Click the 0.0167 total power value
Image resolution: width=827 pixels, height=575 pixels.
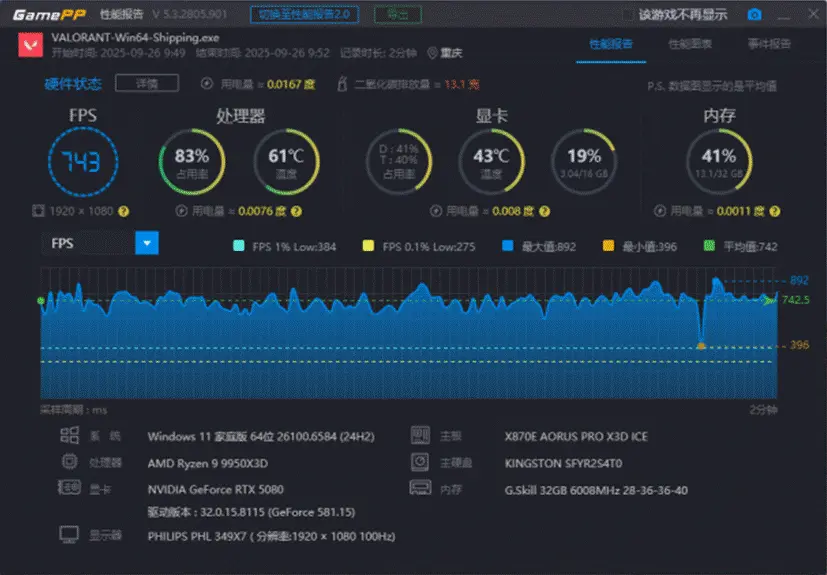pos(291,84)
